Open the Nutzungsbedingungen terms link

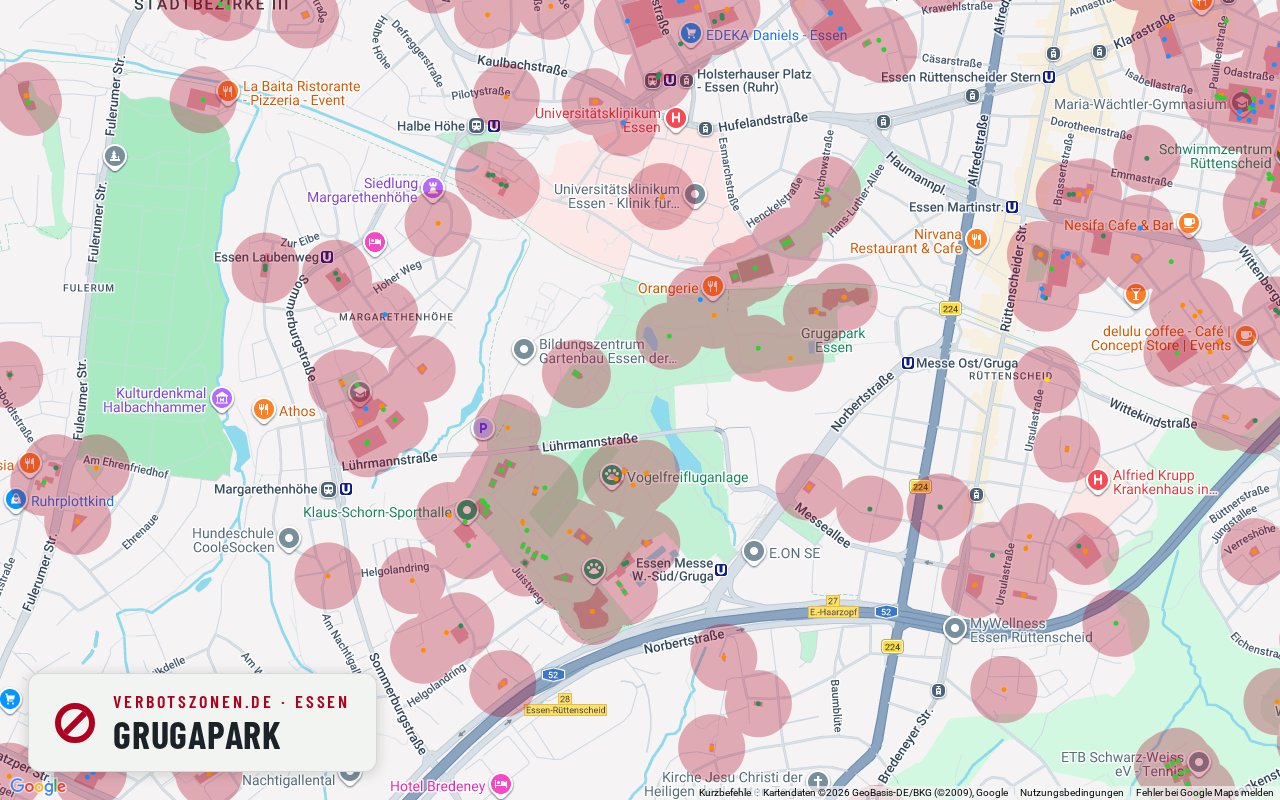coord(1071,793)
